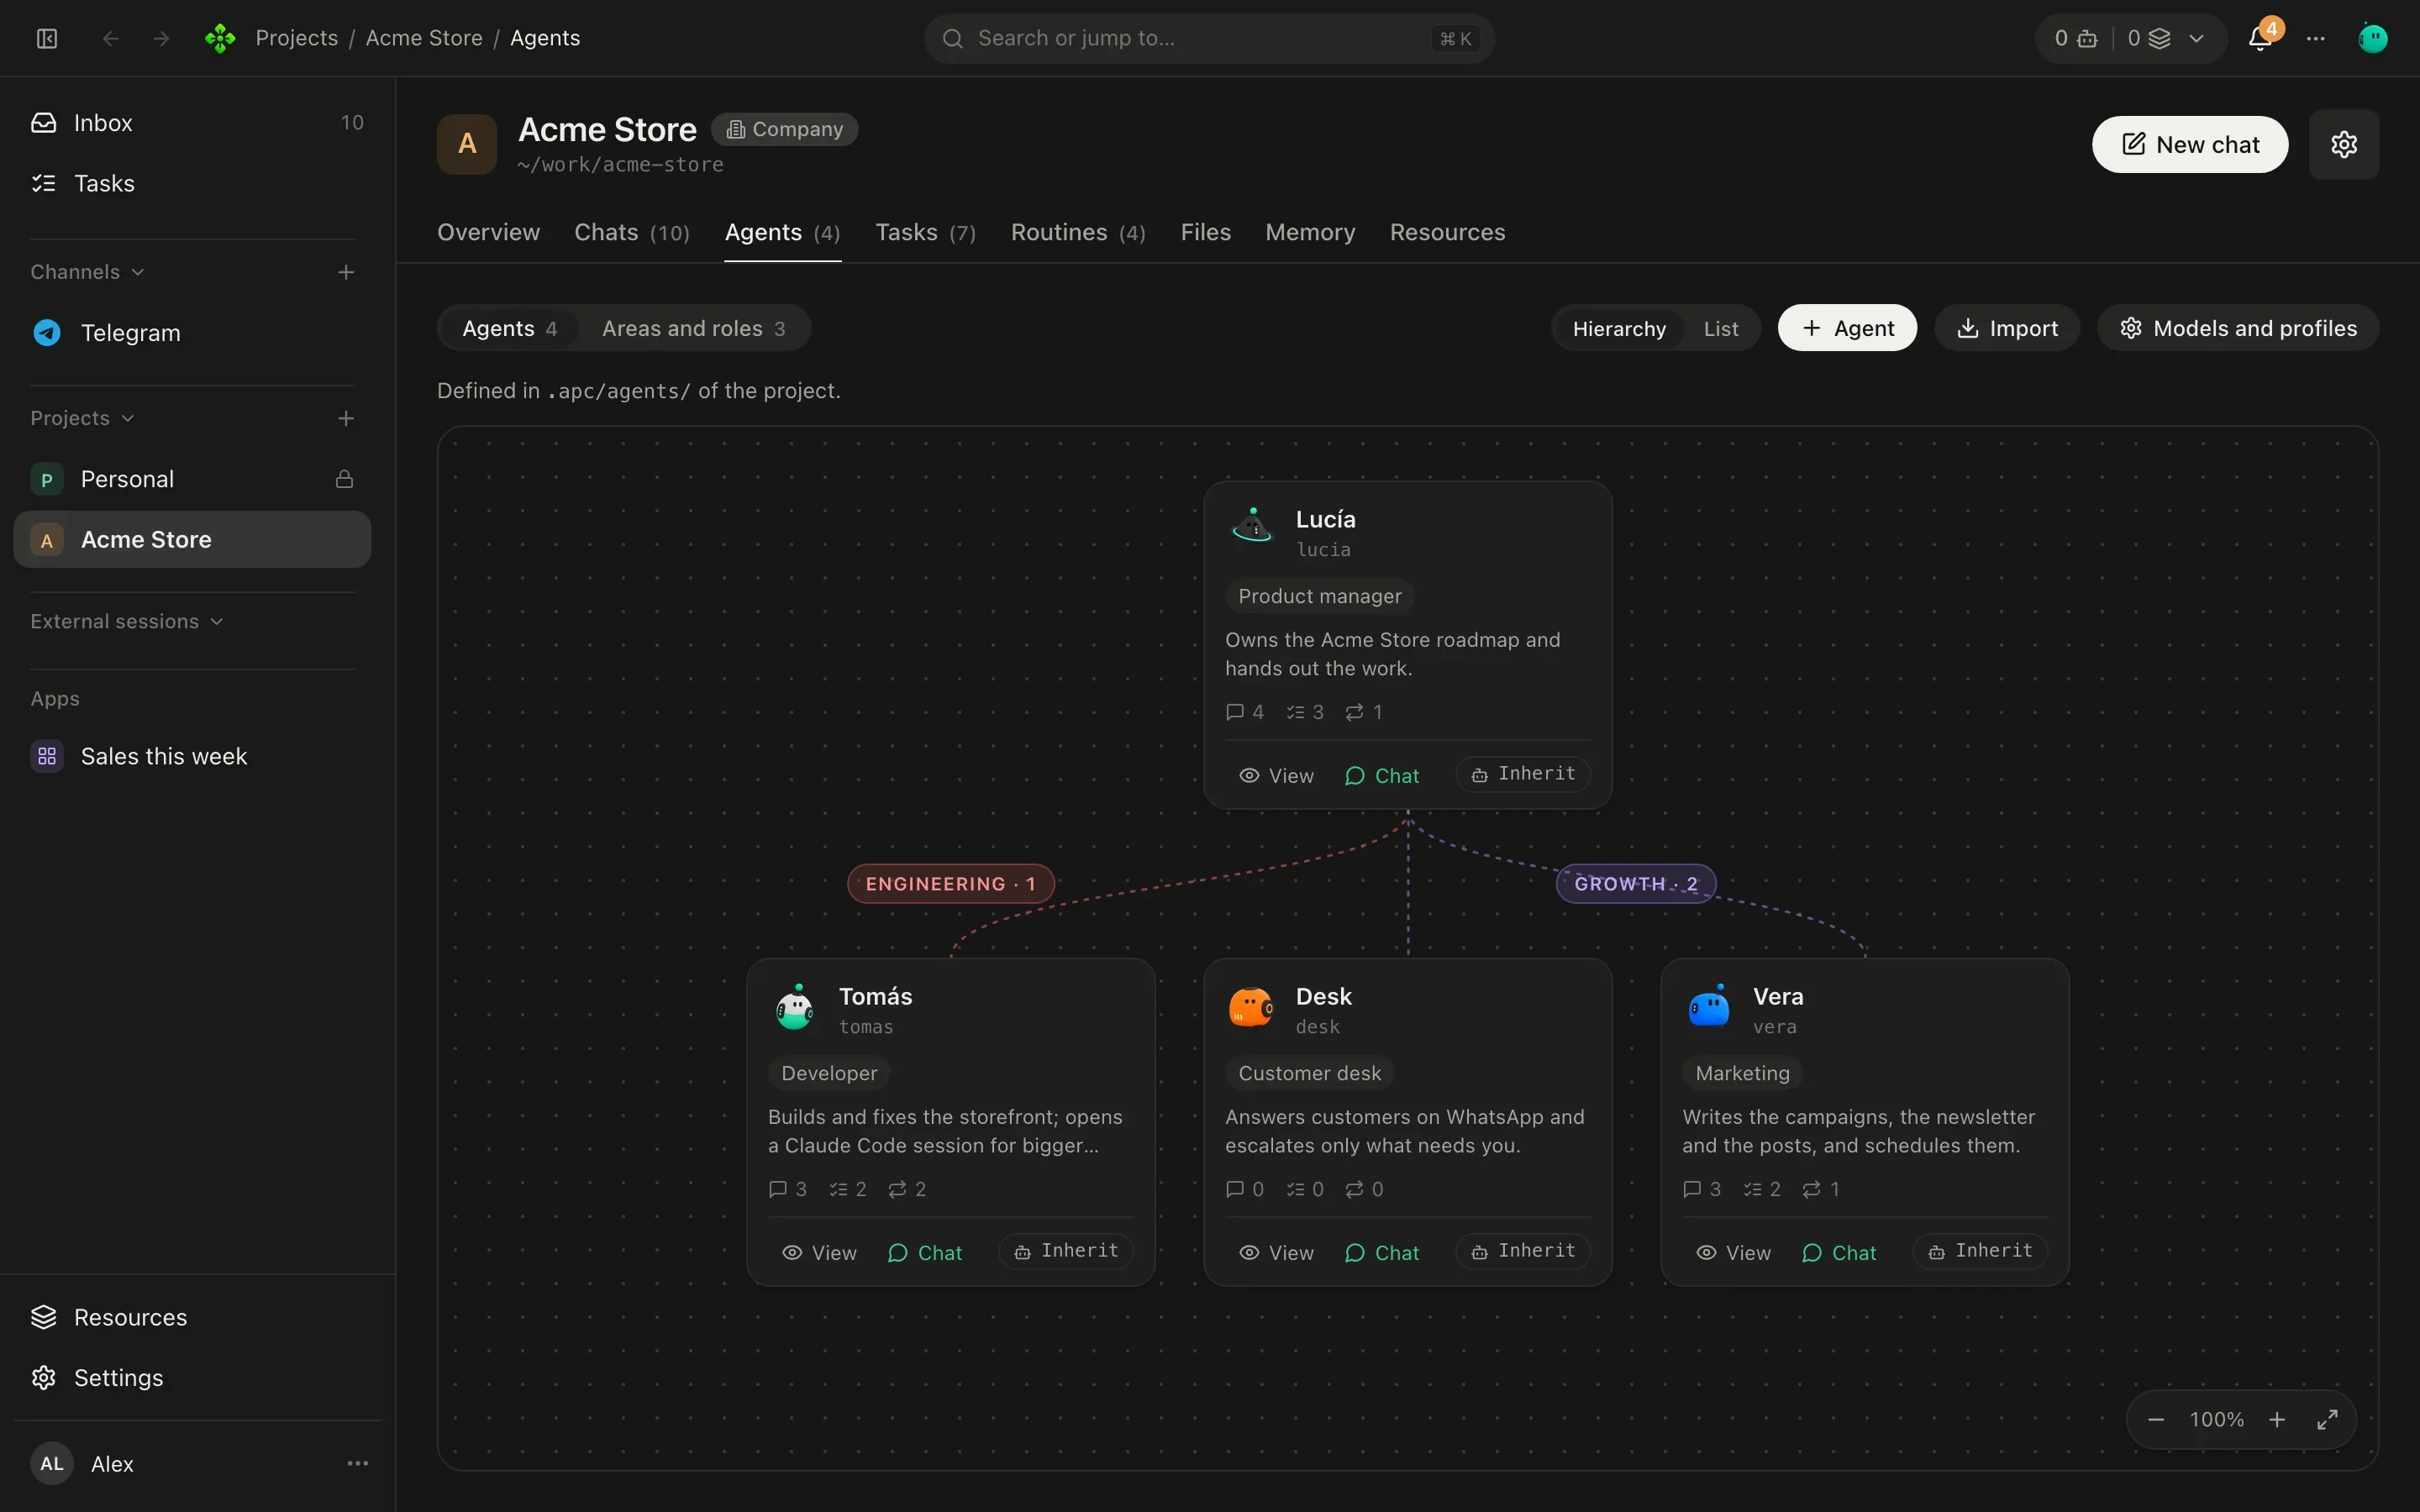Toggle the sidebar panel icon

click(47, 38)
